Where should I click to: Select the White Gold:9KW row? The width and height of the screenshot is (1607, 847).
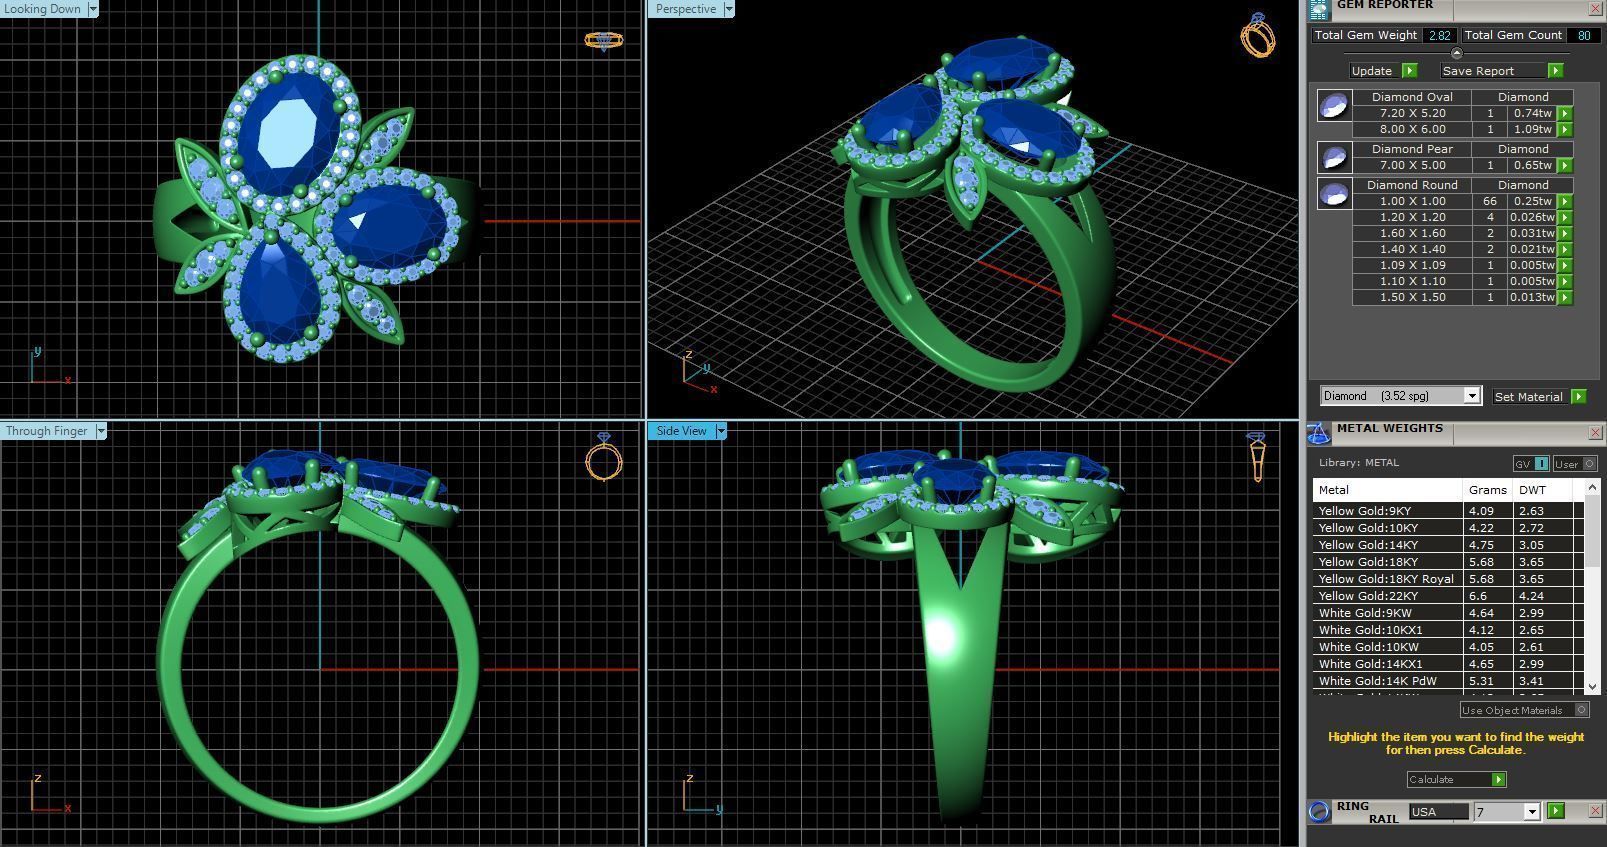click(x=1448, y=613)
